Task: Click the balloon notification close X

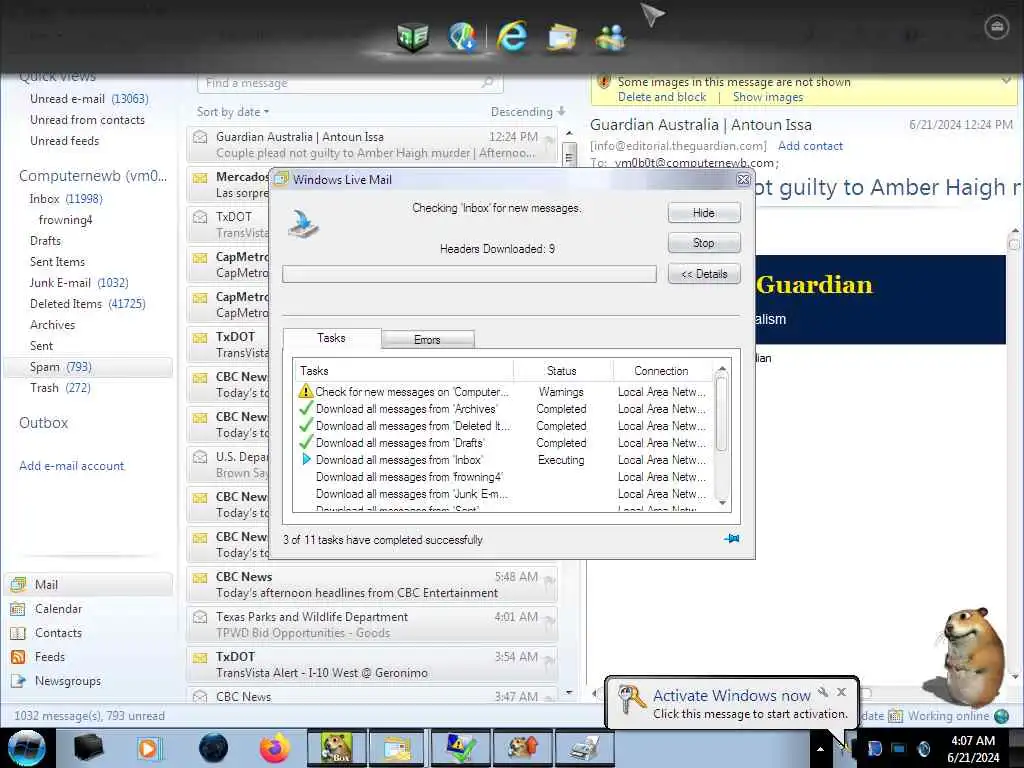Action: 842,692
